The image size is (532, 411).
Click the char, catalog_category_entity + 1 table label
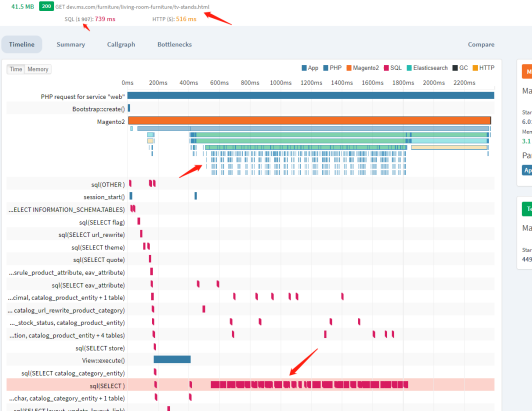click(67, 398)
